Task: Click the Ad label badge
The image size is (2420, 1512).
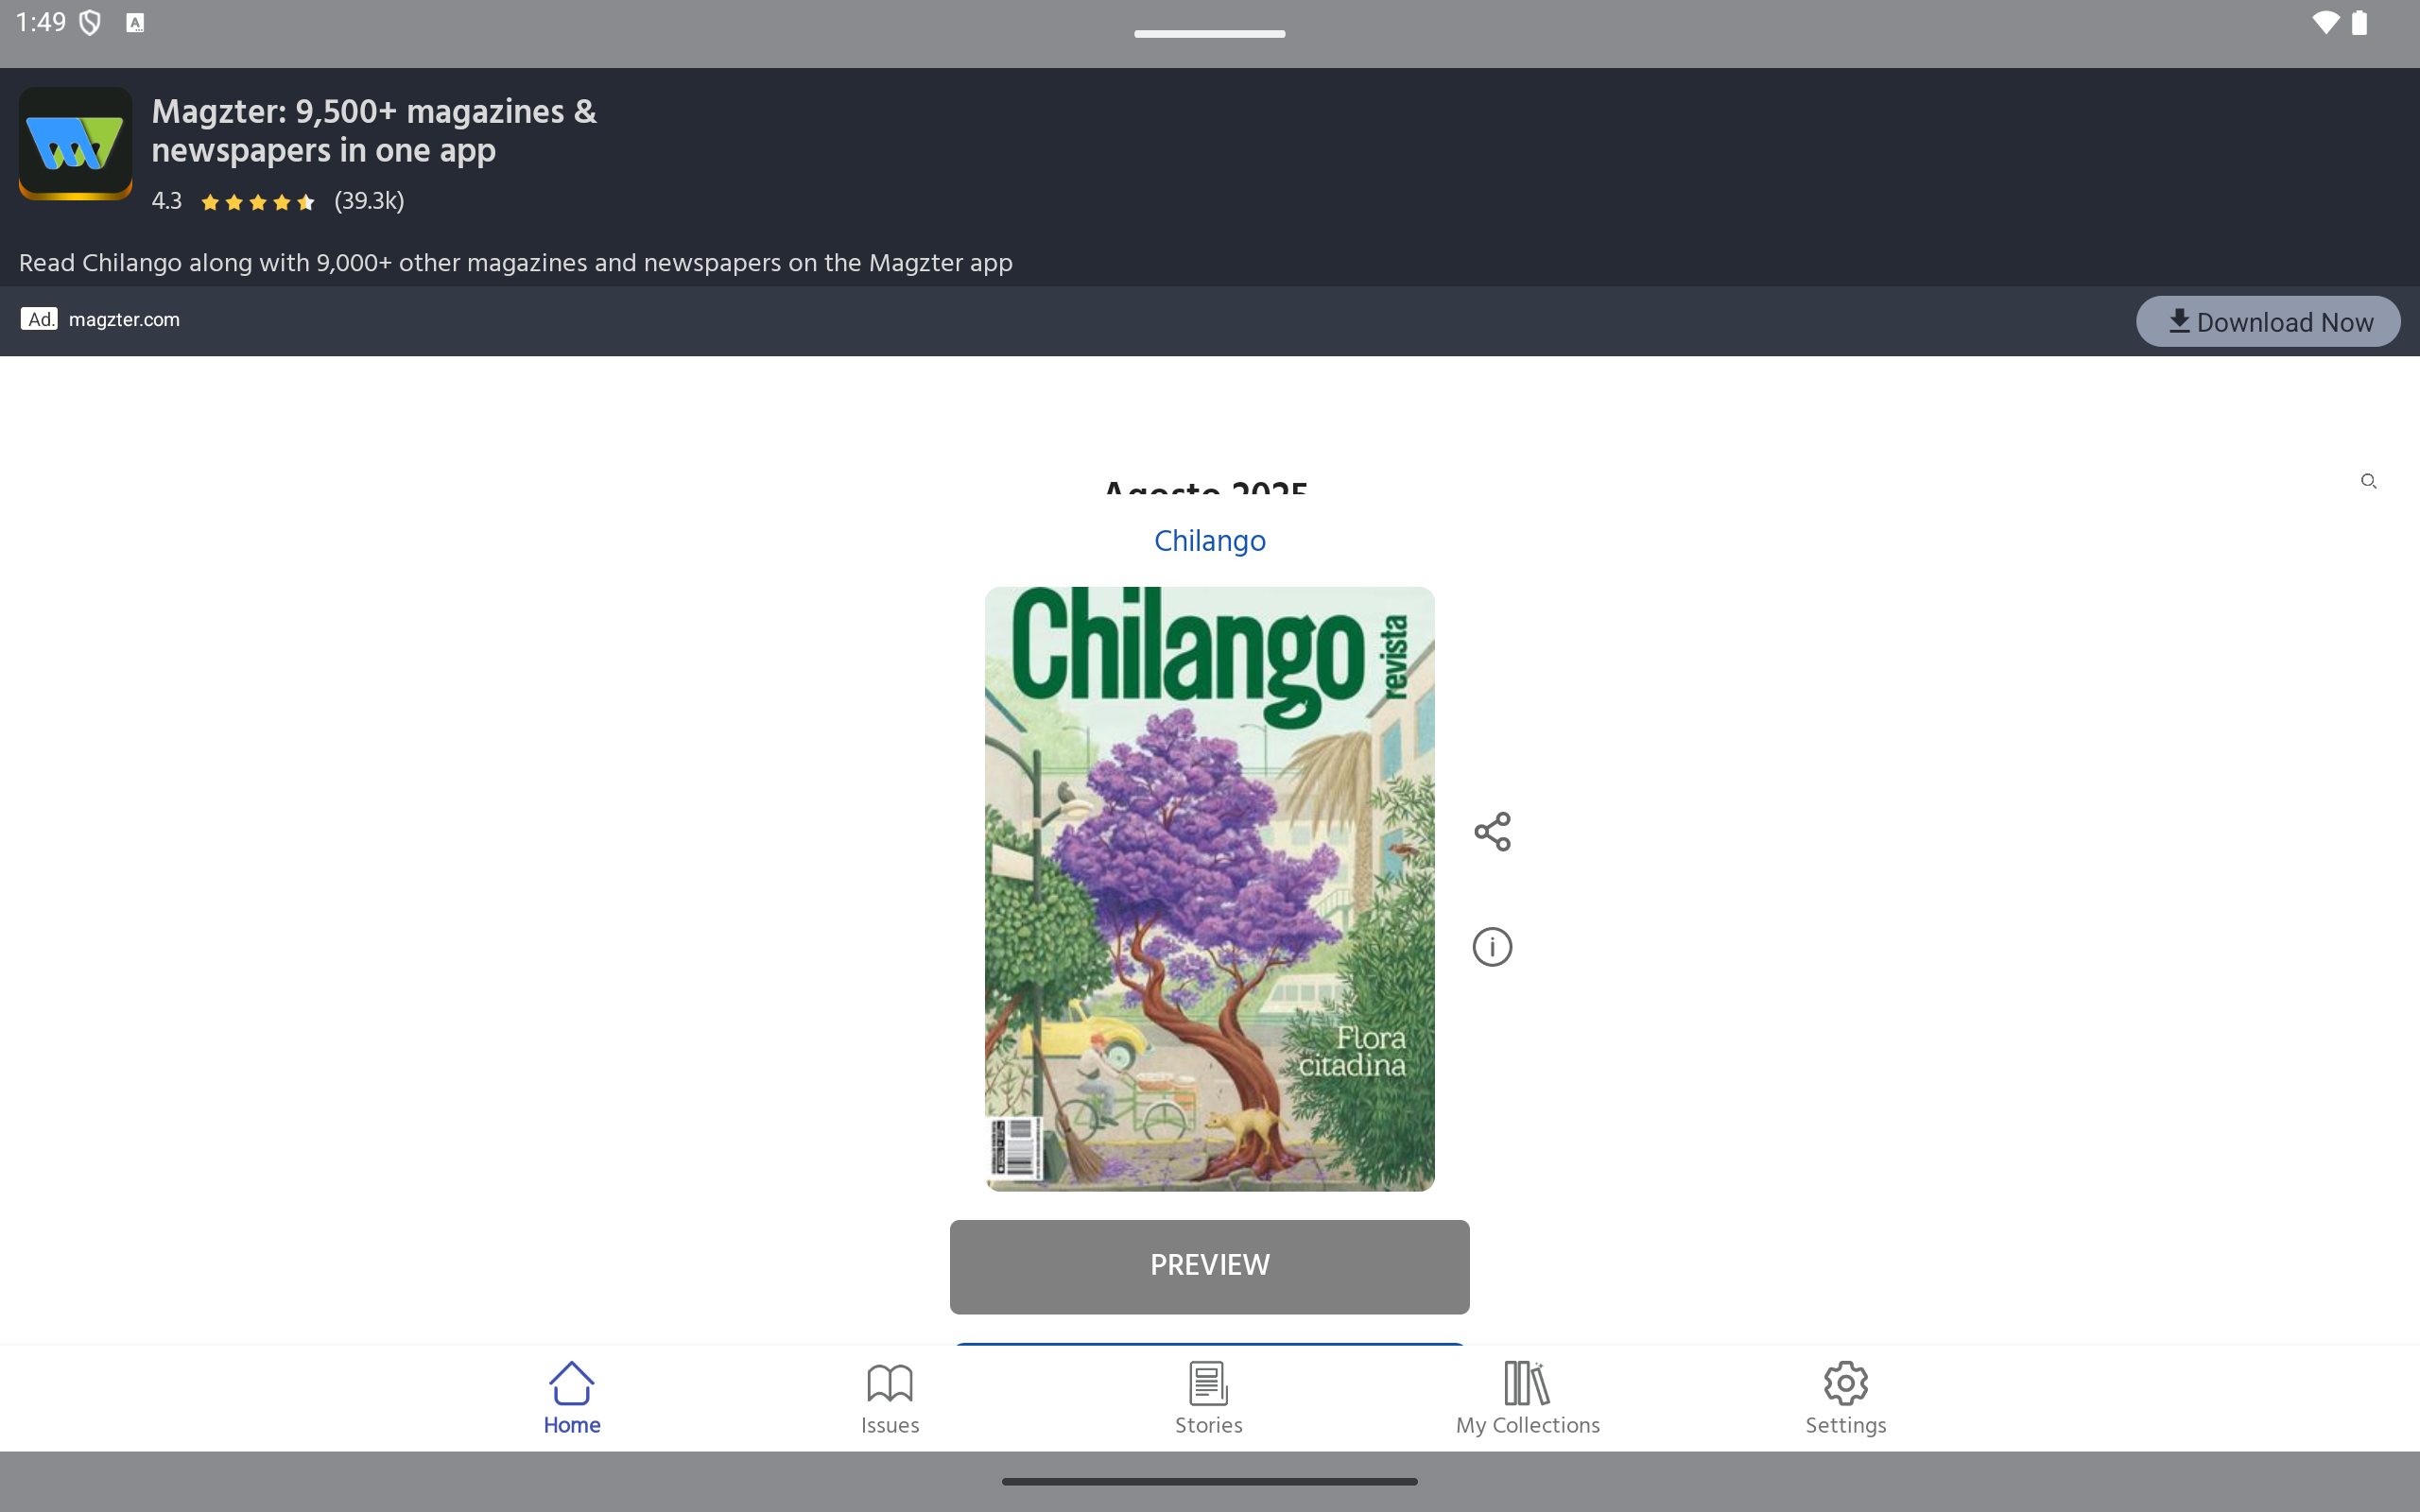Action: pyautogui.click(x=39, y=319)
